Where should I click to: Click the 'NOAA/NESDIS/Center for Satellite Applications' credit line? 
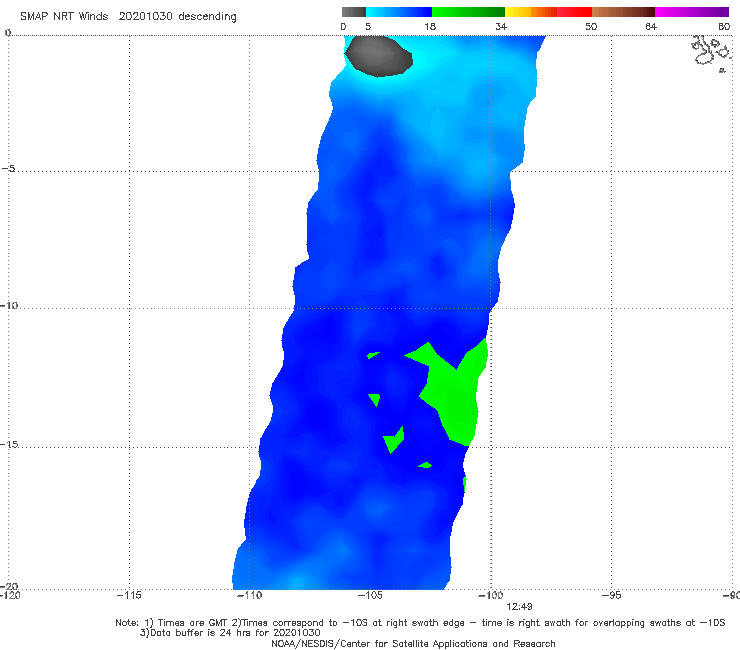coord(413,644)
